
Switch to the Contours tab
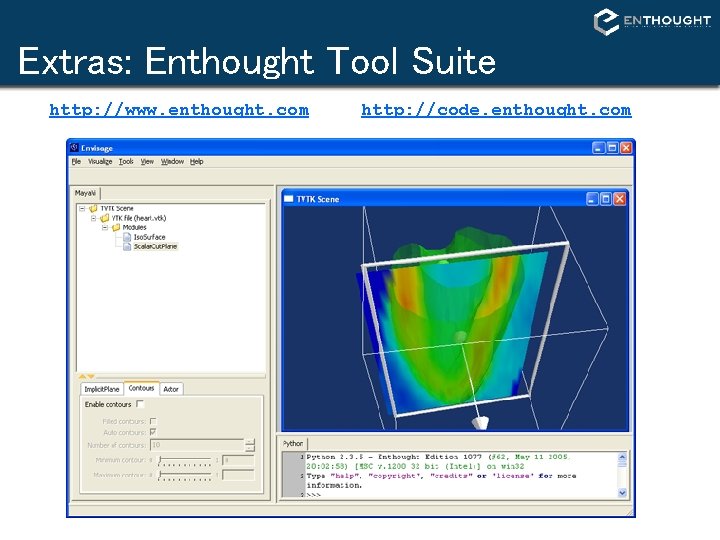141,388
